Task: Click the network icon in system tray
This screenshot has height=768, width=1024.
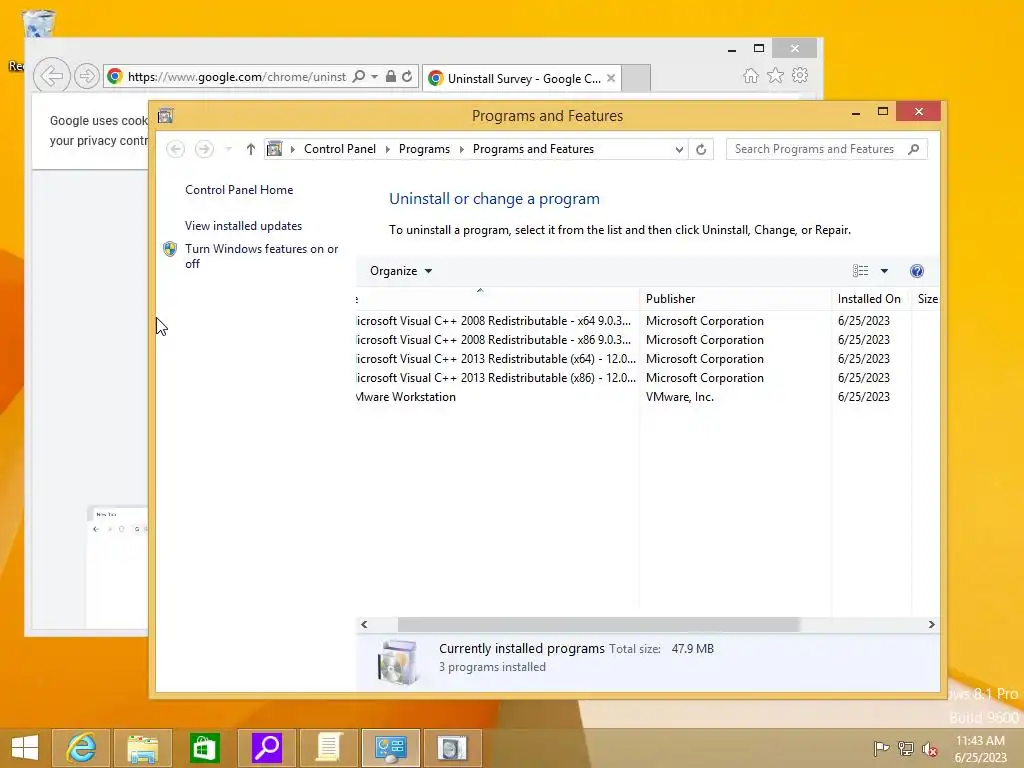Action: click(x=906, y=748)
